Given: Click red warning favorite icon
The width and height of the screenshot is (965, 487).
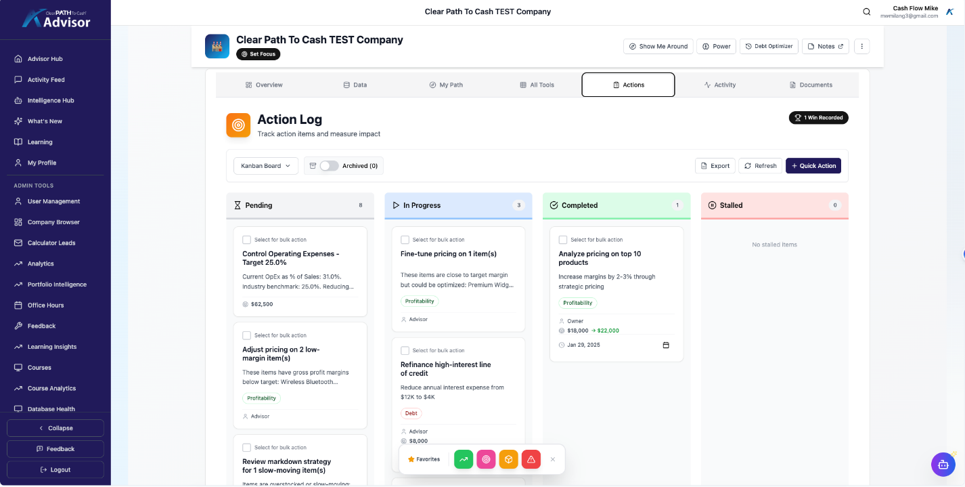Looking at the screenshot, I should tap(531, 459).
